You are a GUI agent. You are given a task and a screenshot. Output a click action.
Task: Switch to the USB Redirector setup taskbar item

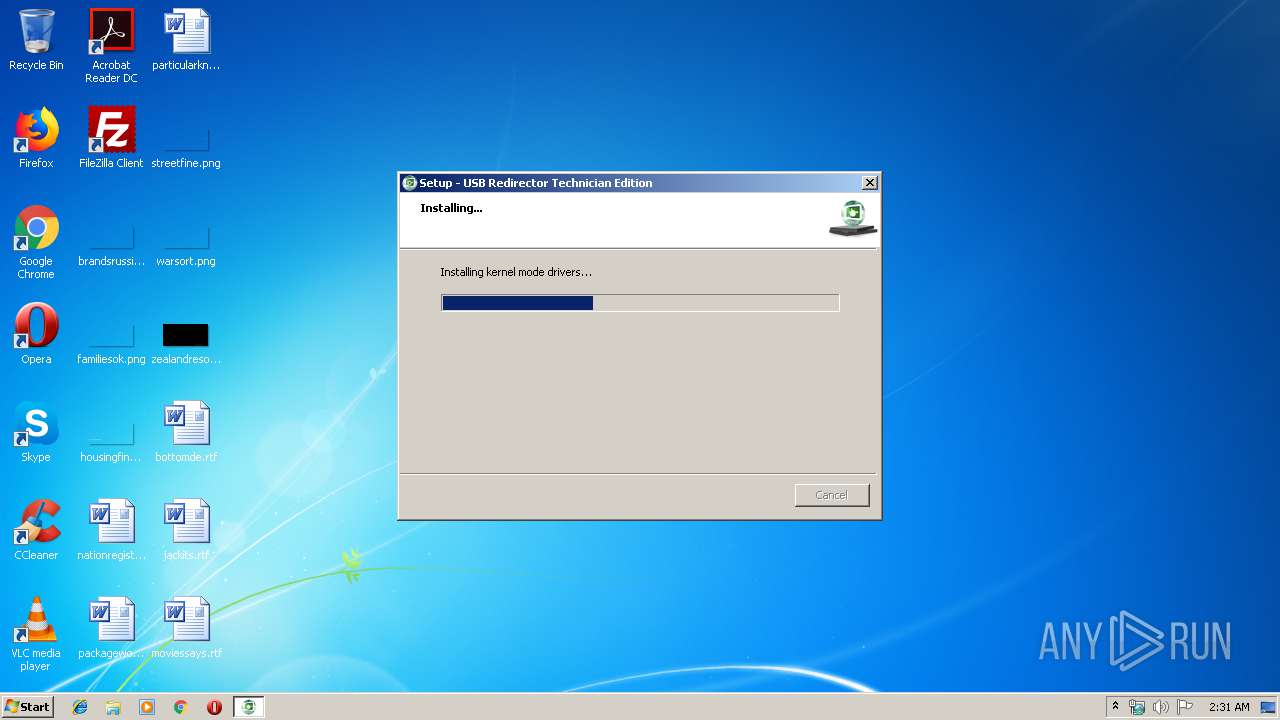point(249,707)
